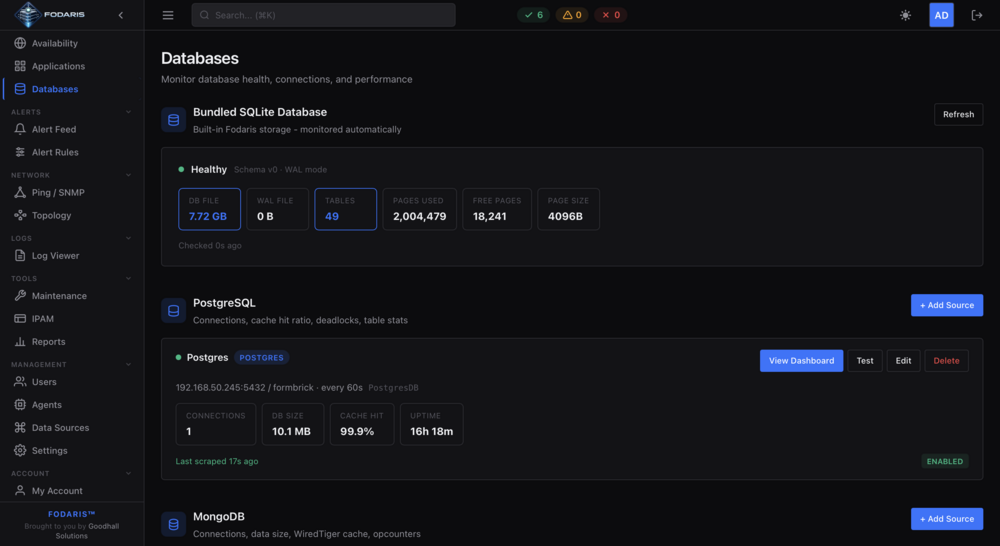Select the DB FILE 7.72 GB card
Screen dimensions: 1000x546
click(x=210, y=209)
